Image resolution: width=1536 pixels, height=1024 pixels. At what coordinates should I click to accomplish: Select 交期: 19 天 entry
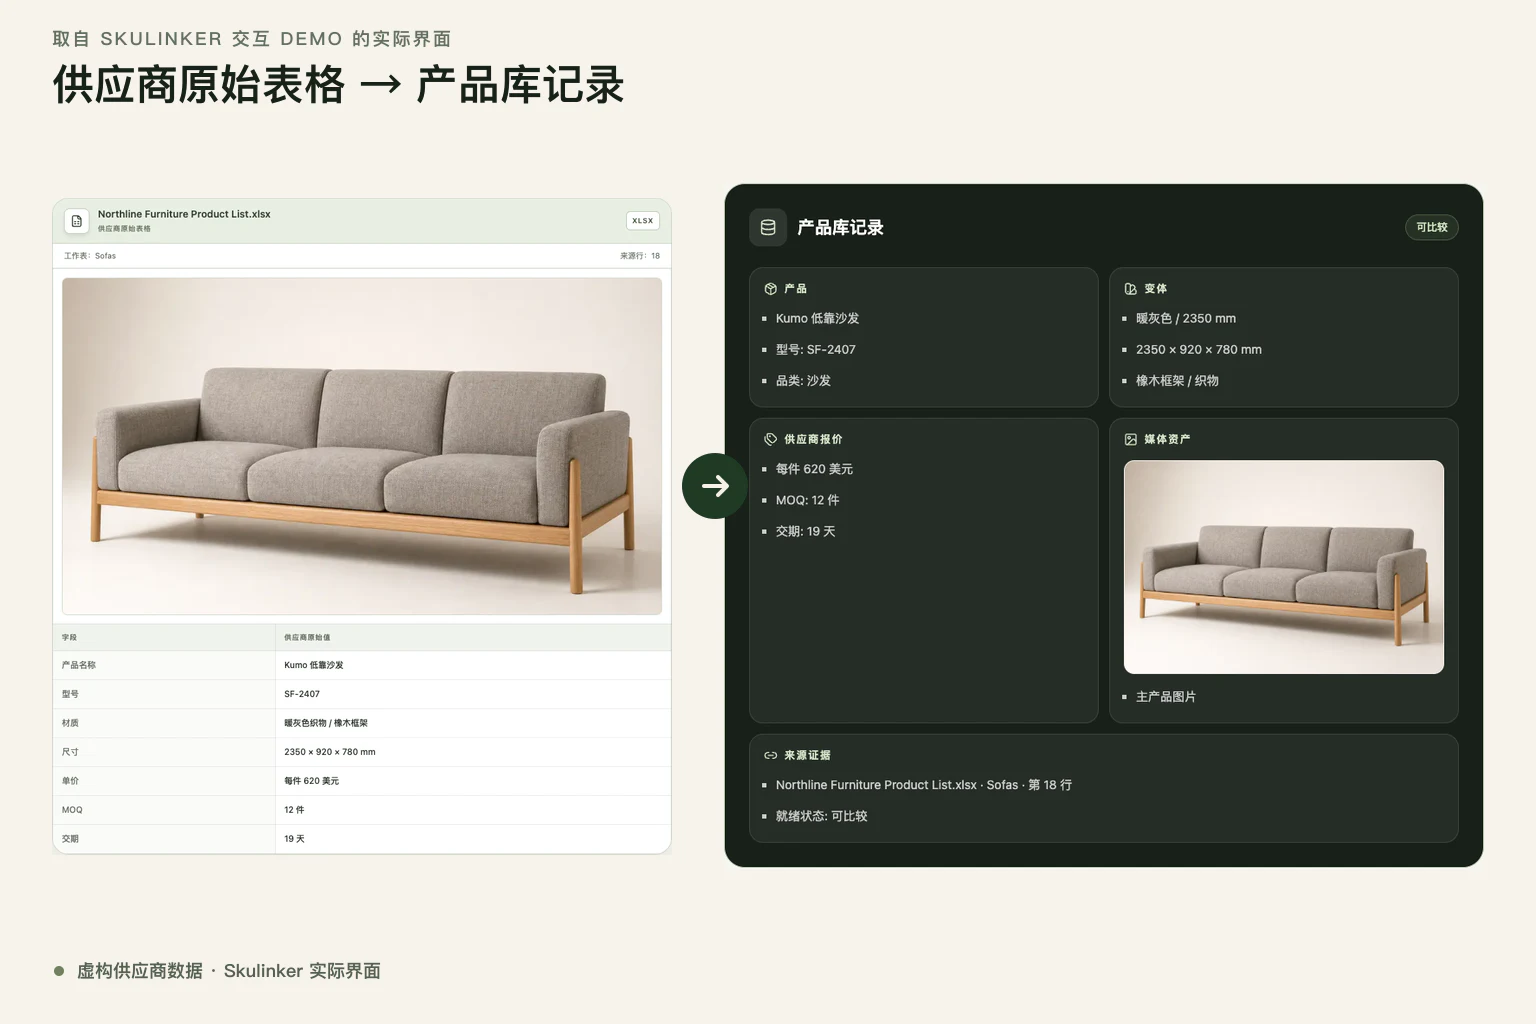805,531
